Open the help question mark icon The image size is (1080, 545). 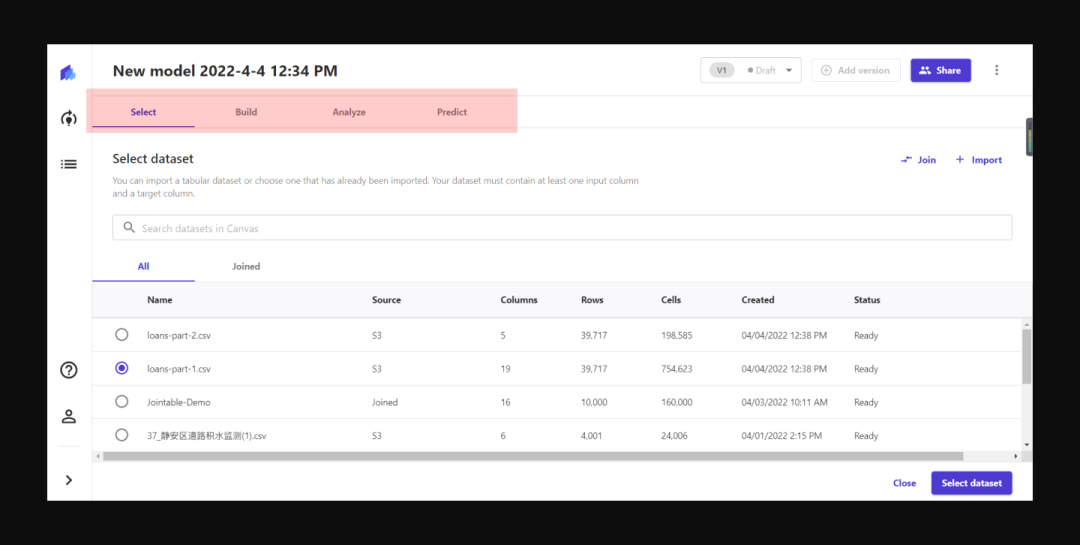(68, 370)
